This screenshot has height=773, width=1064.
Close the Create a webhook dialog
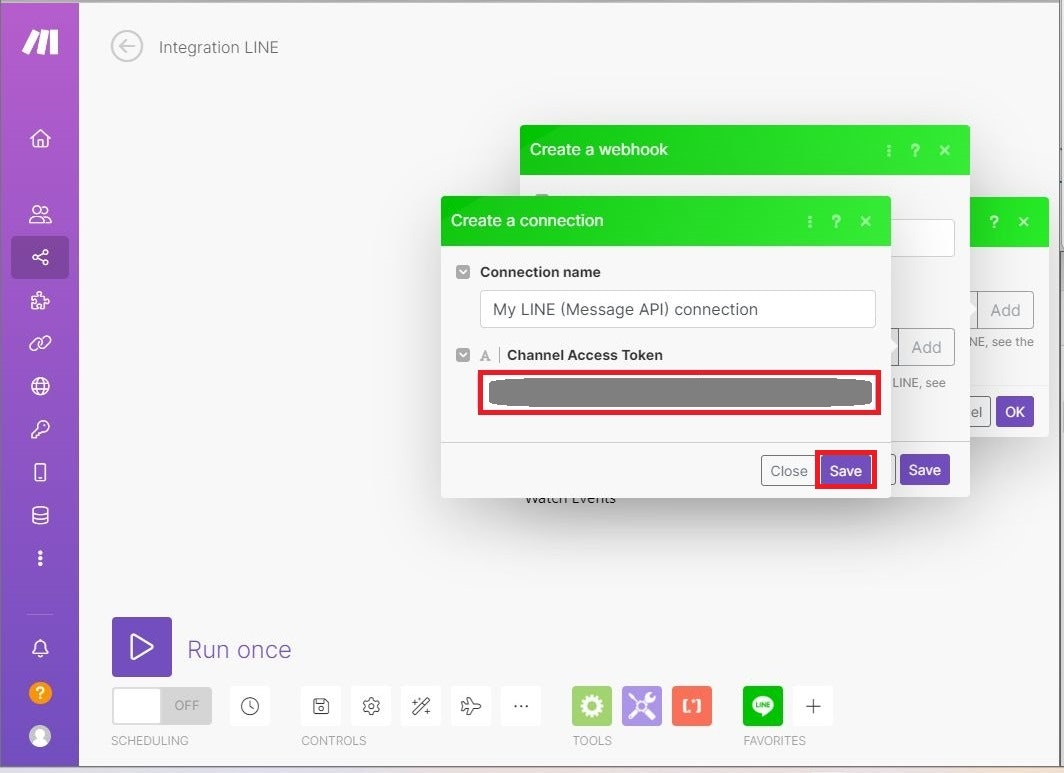[x=945, y=150]
